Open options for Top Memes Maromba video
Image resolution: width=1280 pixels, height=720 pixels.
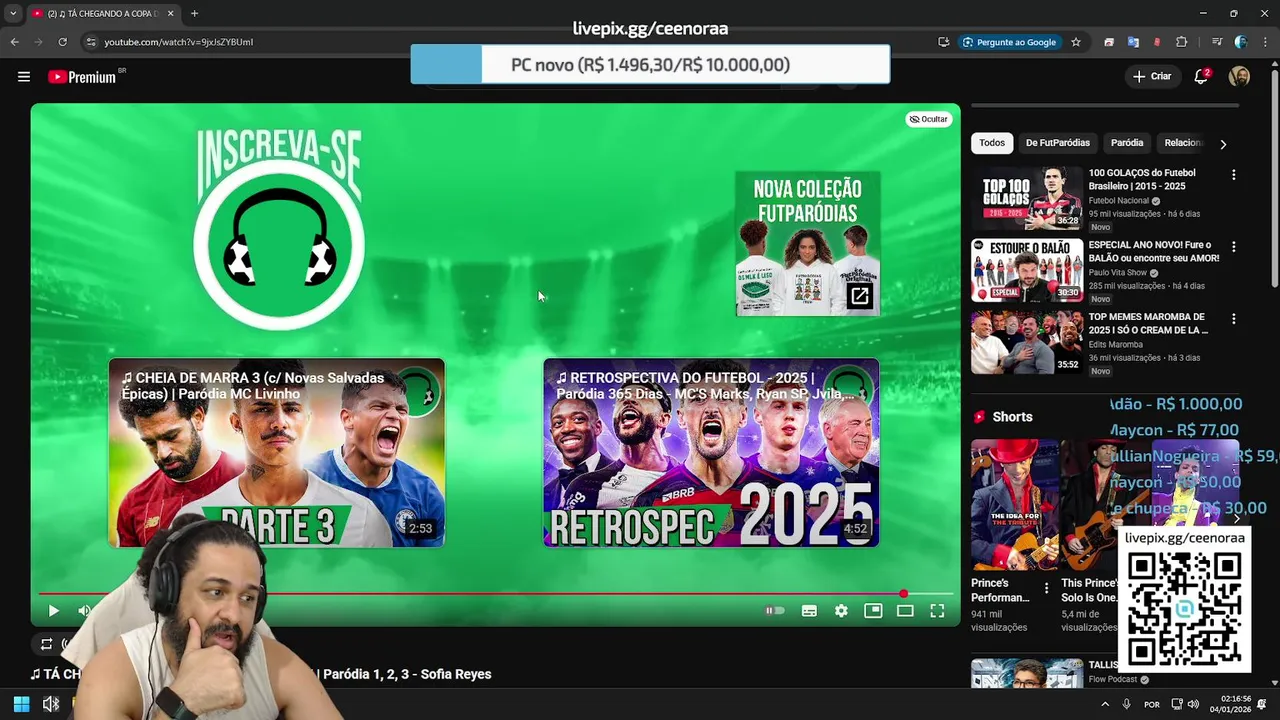pos(1233,319)
